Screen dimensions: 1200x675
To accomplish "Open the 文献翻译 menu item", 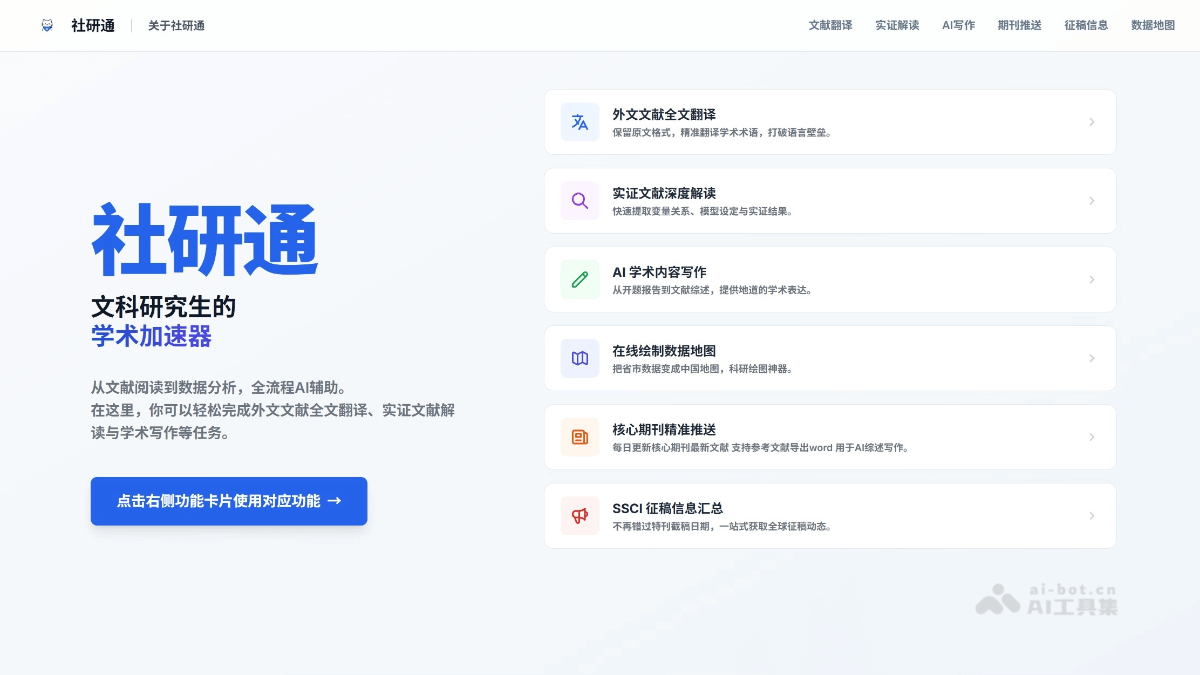I will click(x=830, y=26).
